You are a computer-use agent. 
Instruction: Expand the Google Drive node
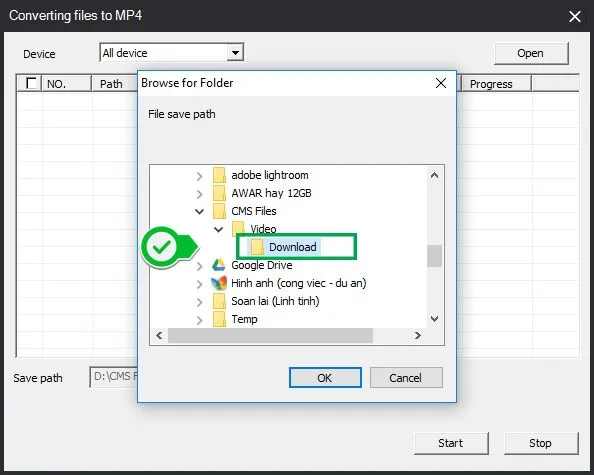pyautogui.click(x=199, y=266)
